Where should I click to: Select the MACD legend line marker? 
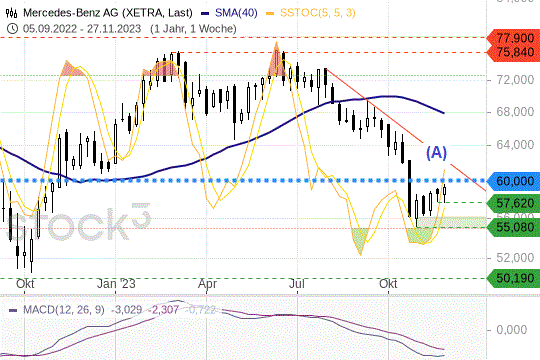(13, 310)
